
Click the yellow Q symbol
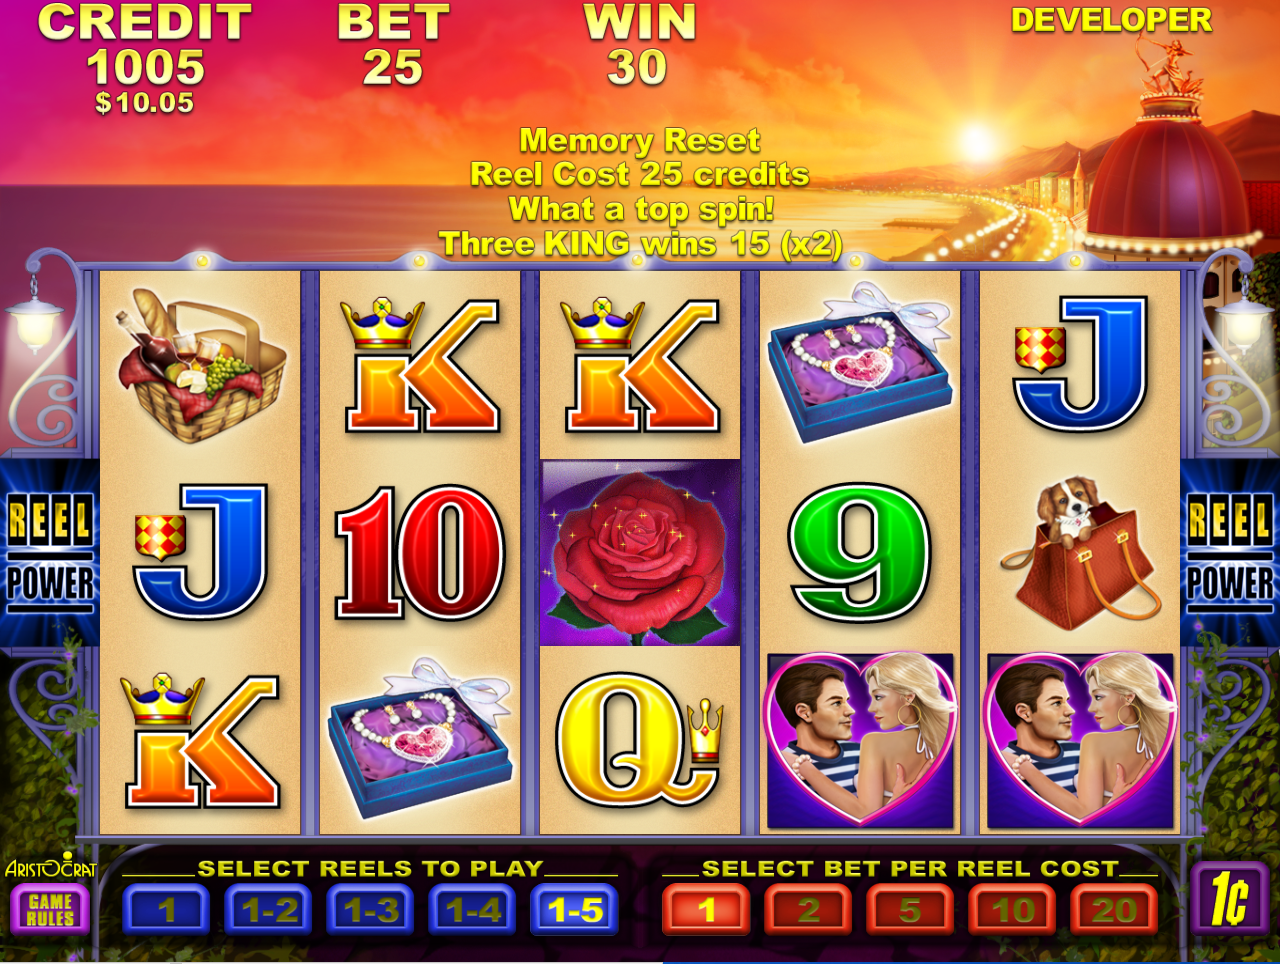640,740
